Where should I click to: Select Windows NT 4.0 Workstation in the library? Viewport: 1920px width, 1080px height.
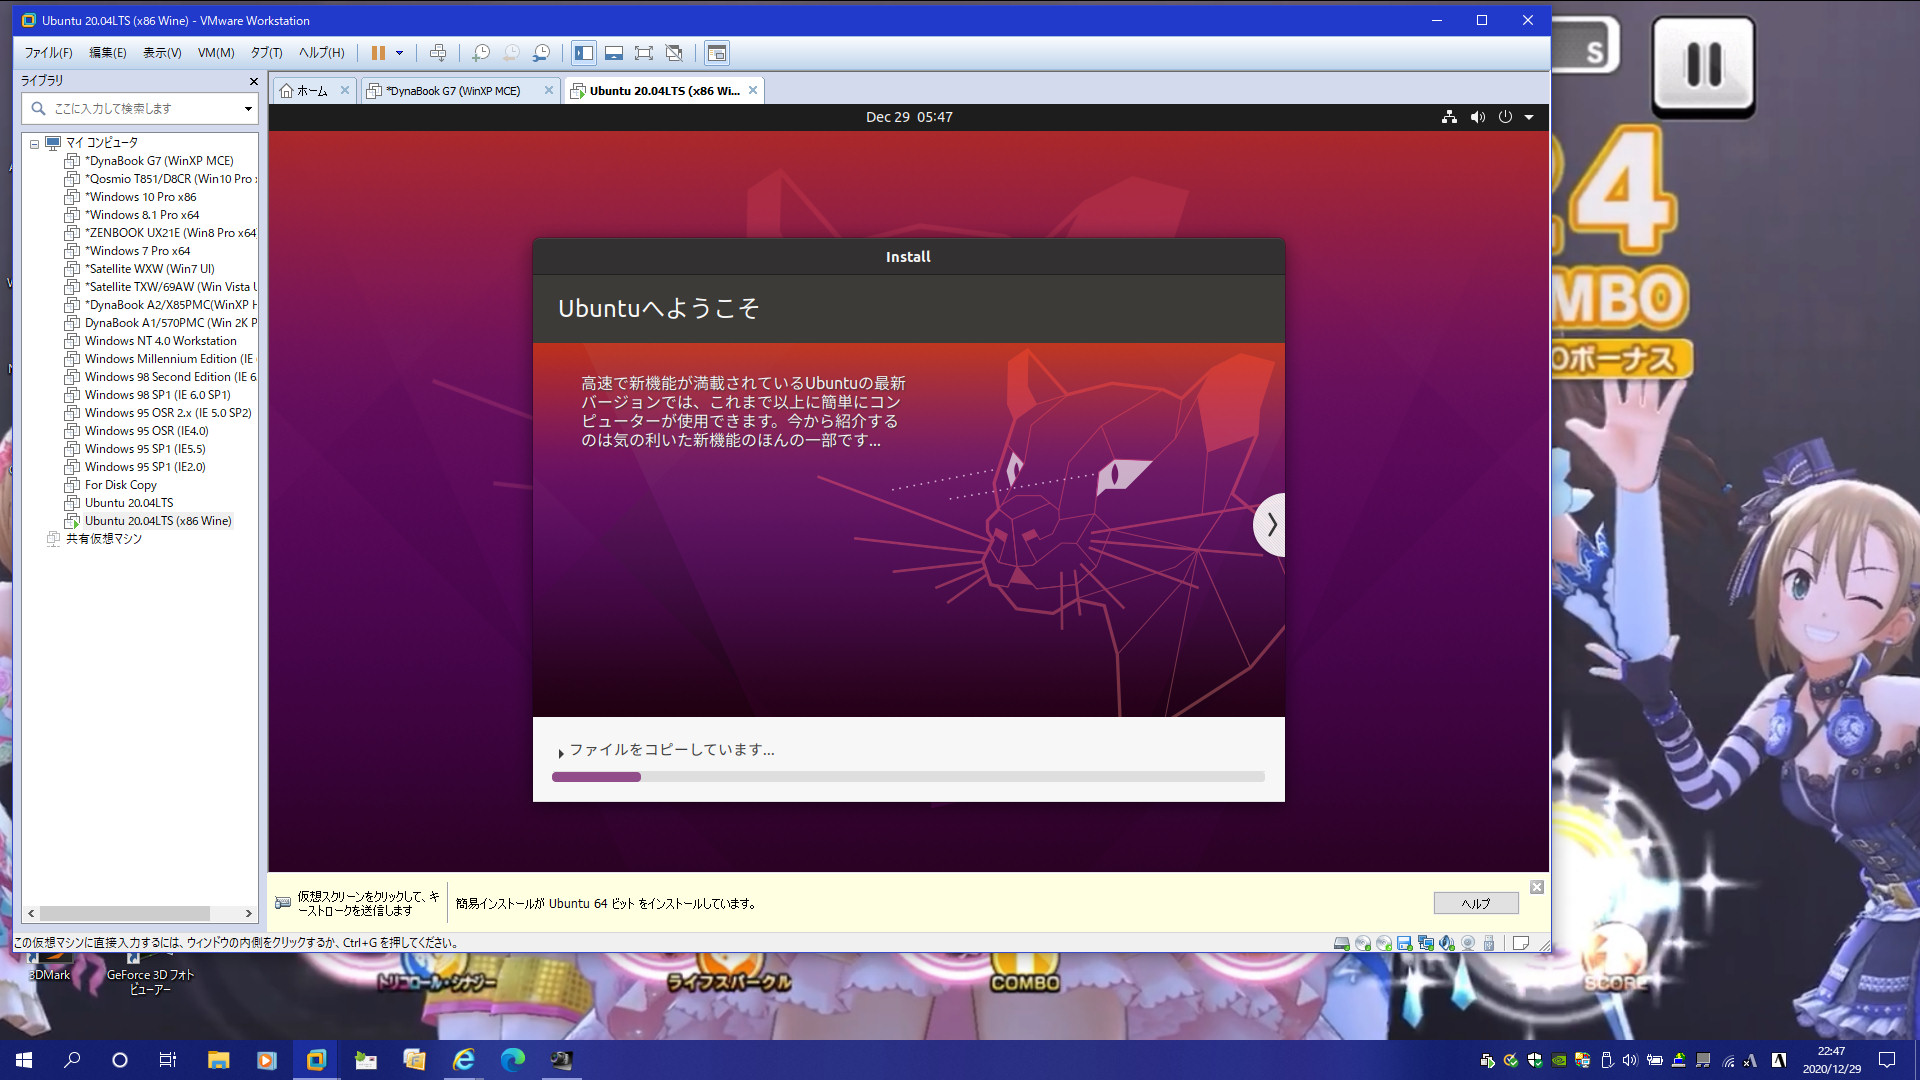(160, 341)
